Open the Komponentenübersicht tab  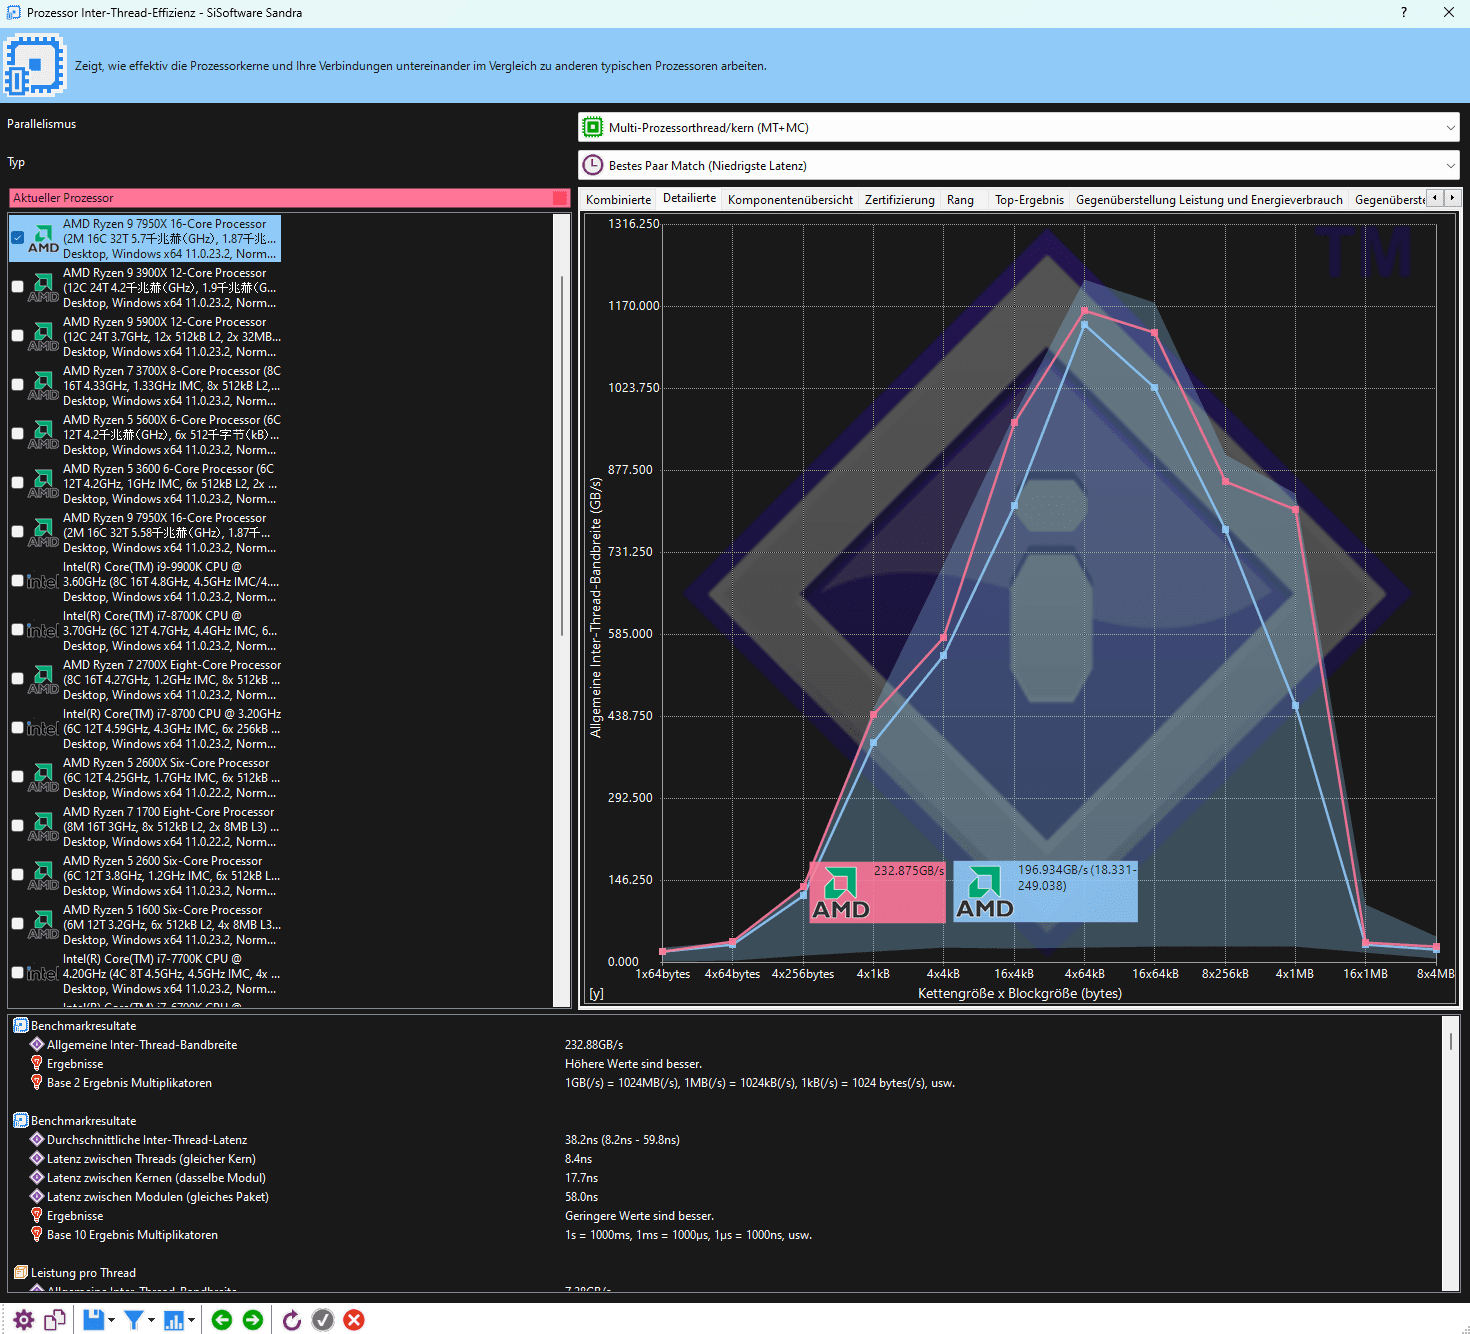coord(790,200)
